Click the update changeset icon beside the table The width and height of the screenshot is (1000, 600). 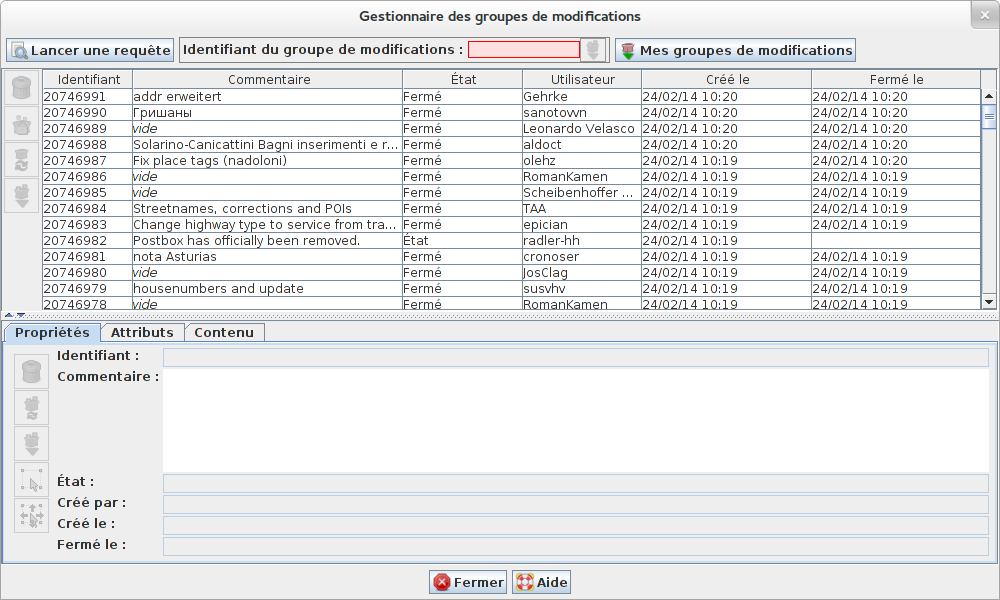coord(21,160)
